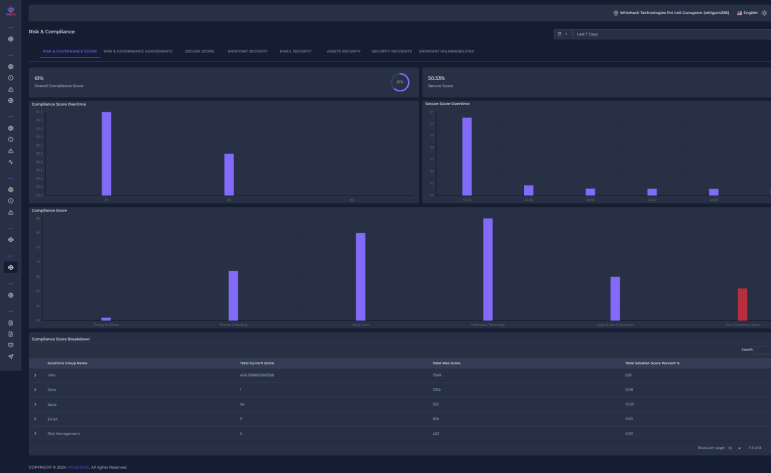Click the Infra cell in the table
This screenshot has height=473, width=771.
coord(51,375)
